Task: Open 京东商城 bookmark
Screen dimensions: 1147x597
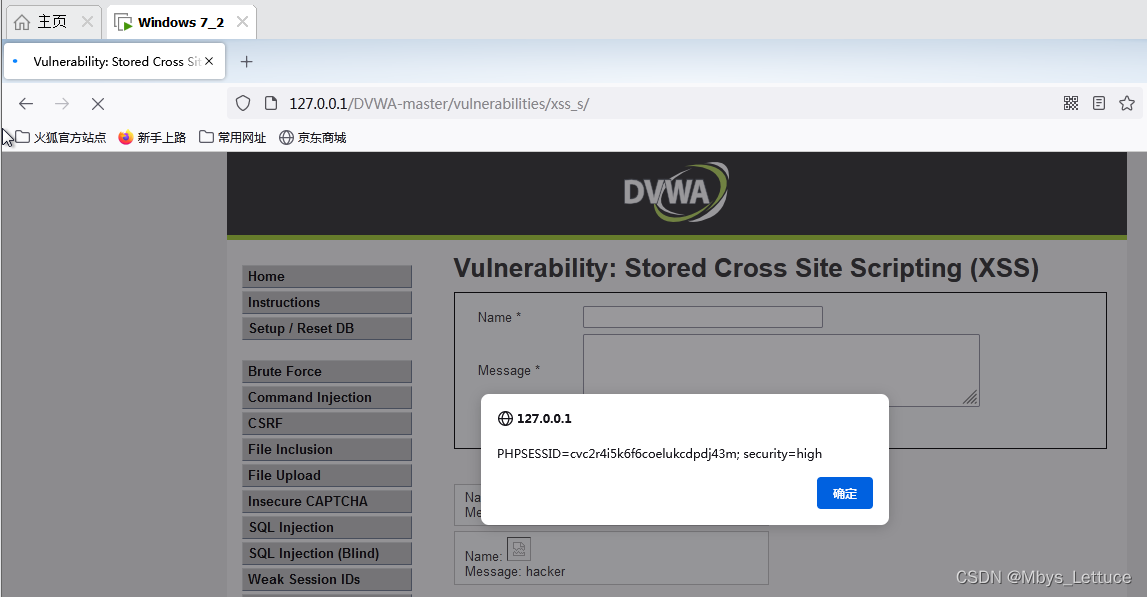Action: (x=312, y=138)
